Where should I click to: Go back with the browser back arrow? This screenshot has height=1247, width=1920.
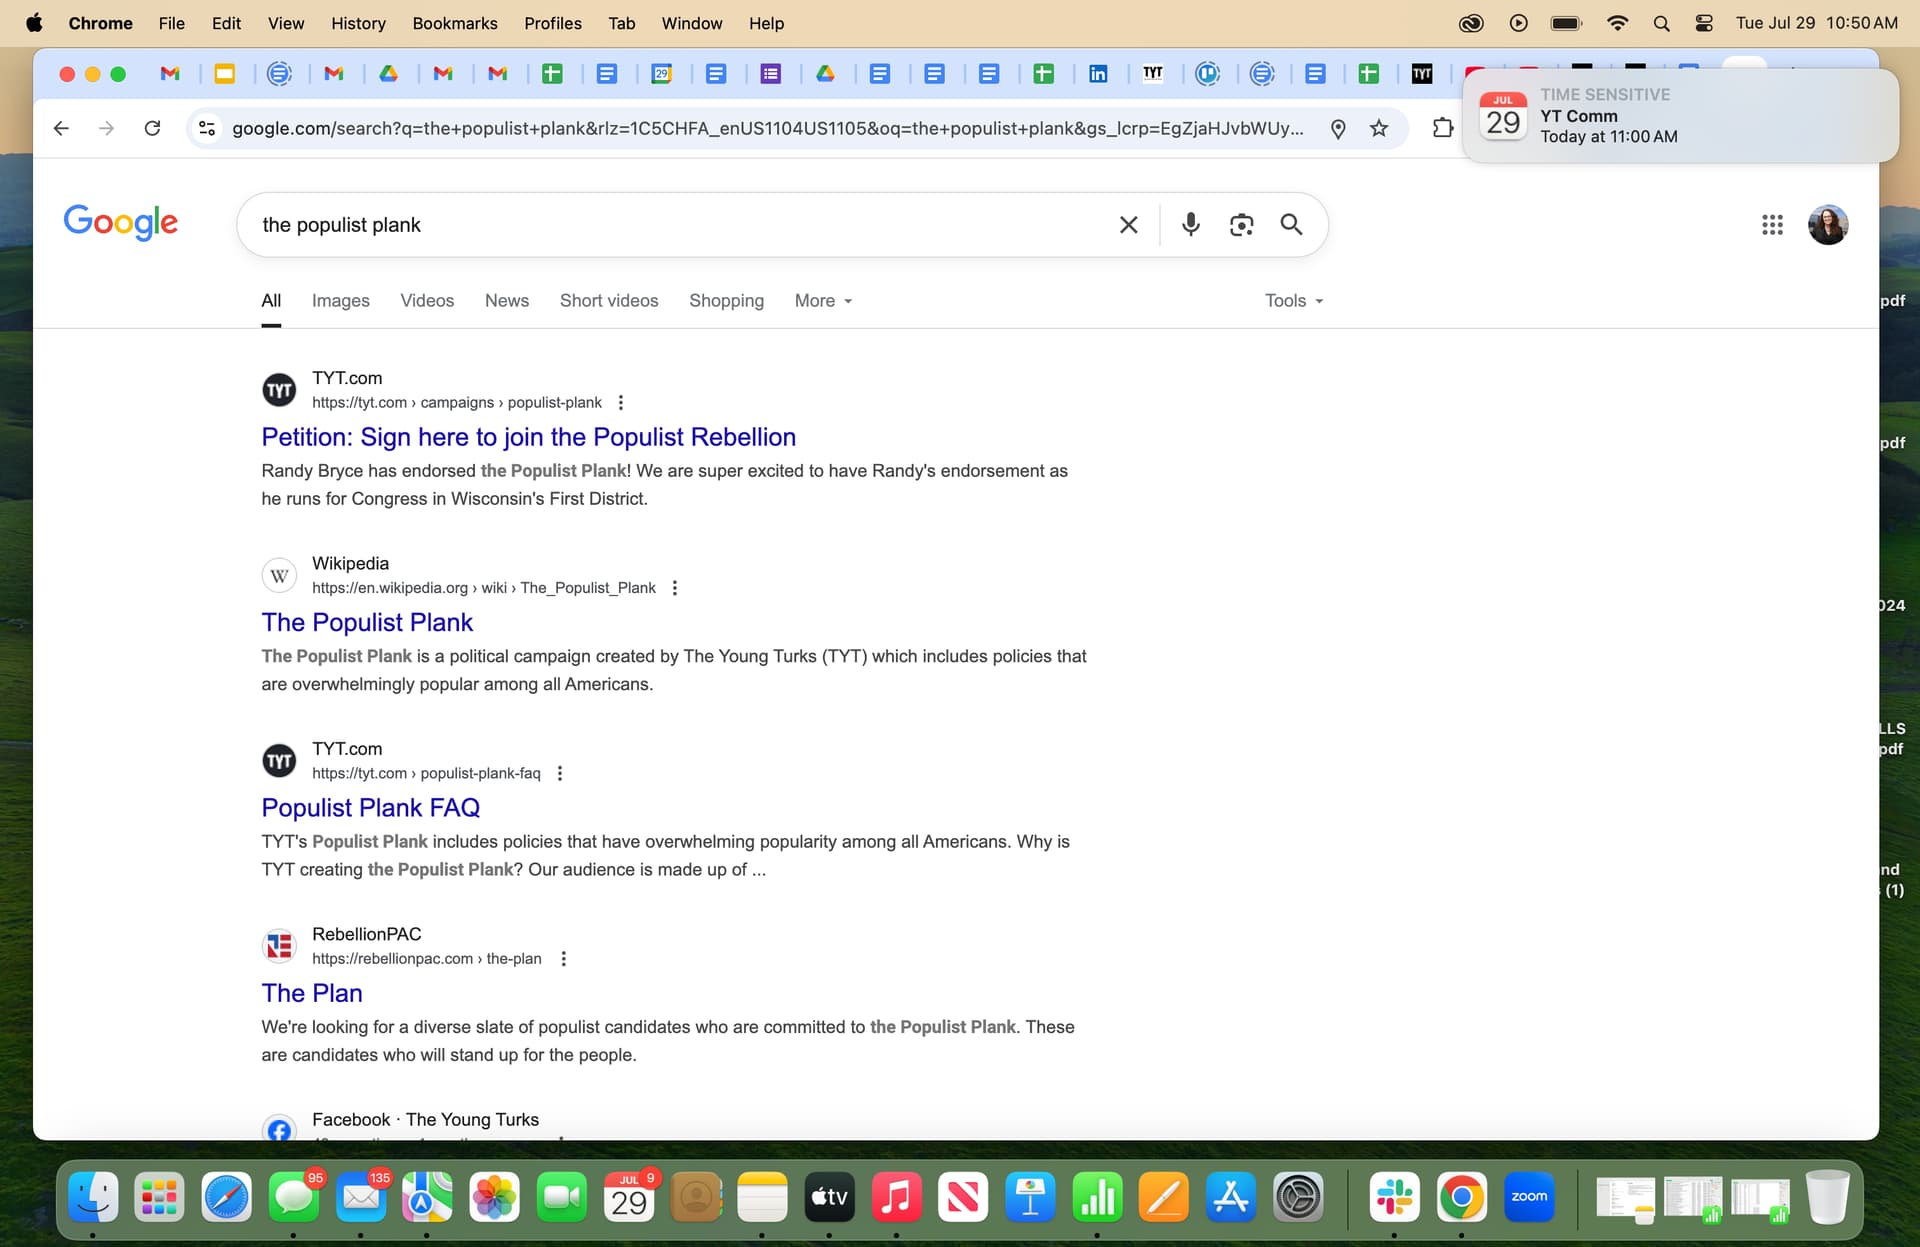click(61, 128)
